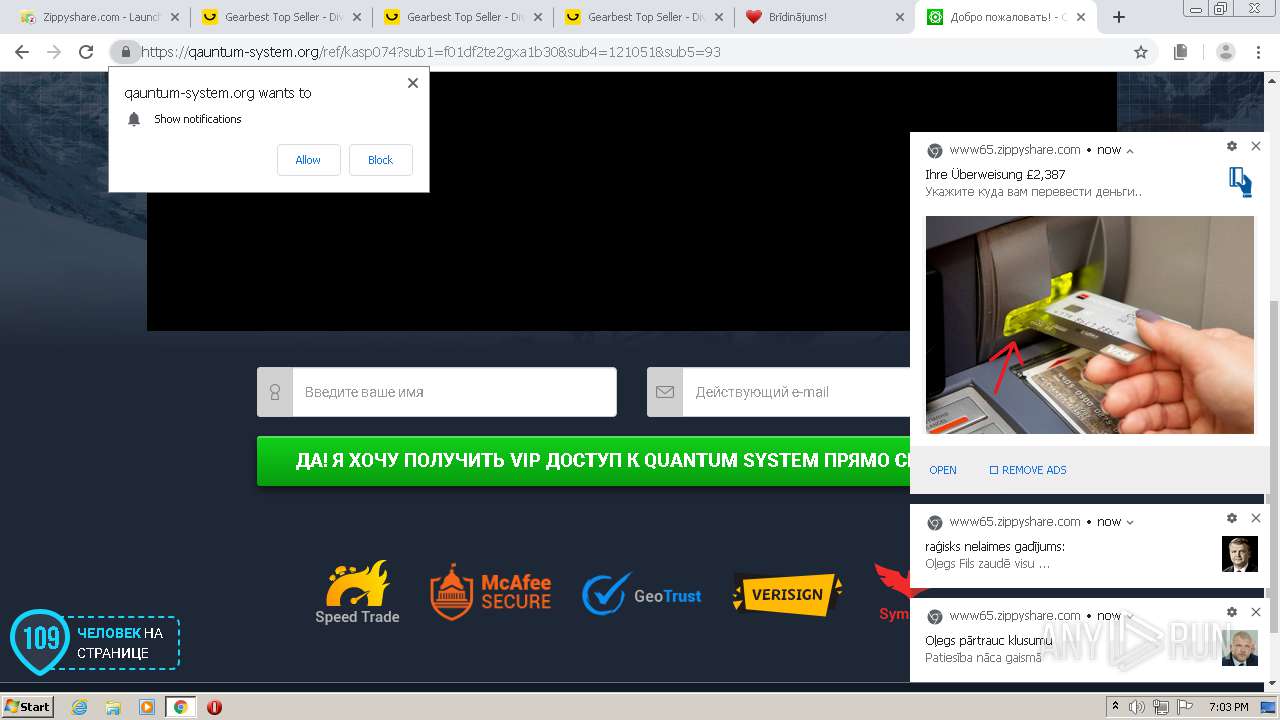
Task: Click the McAfee Secure badge
Action: pyautogui.click(x=490, y=592)
